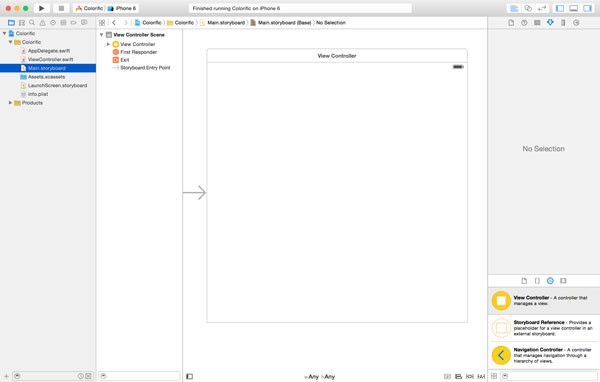Show the Connections inspector
The image size is (600, 382).
point(576,23)
